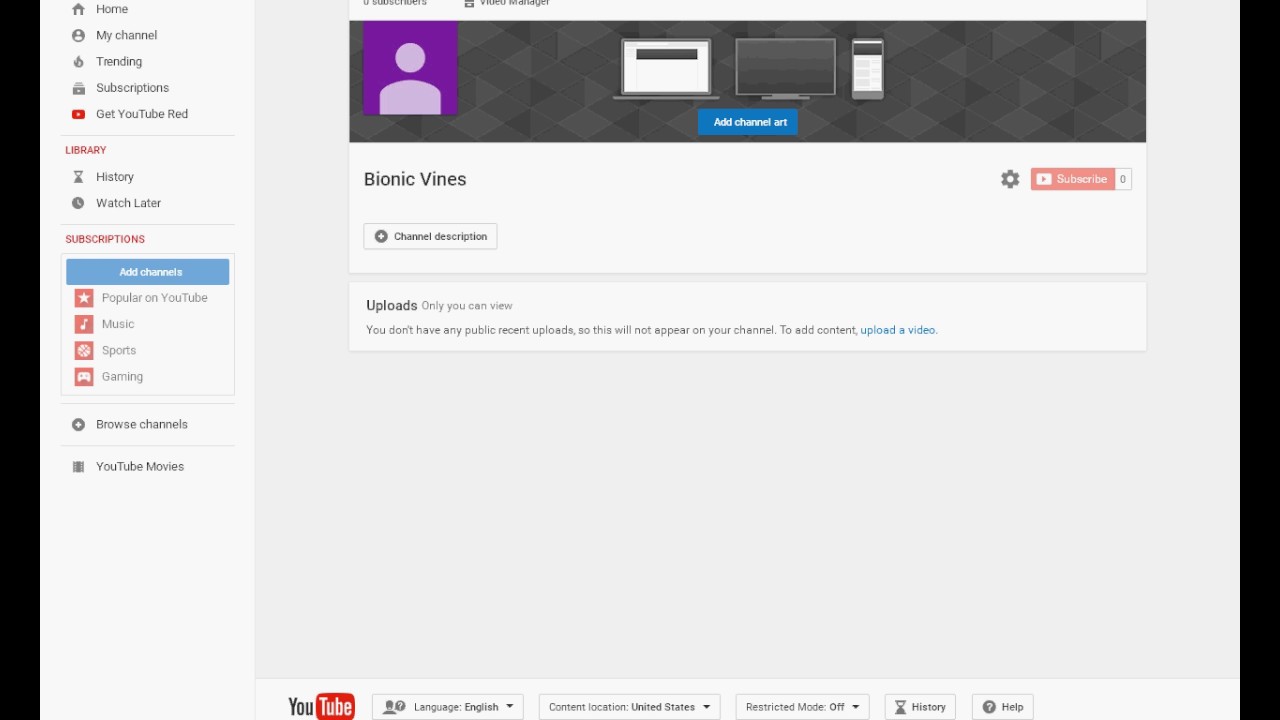Click the Add channel art button

(x=748, y=122)
